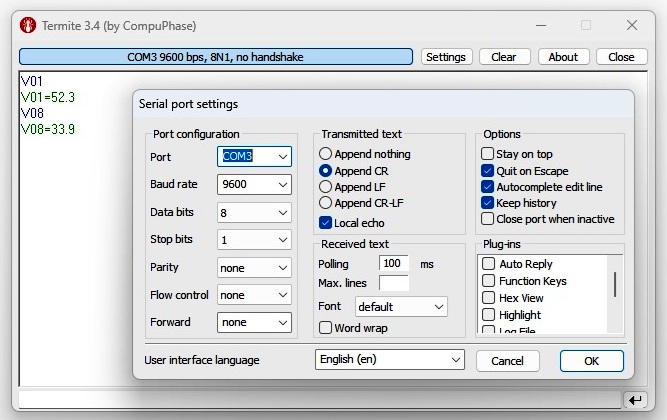Open the Data bits dropdown

tap(254, 212)
